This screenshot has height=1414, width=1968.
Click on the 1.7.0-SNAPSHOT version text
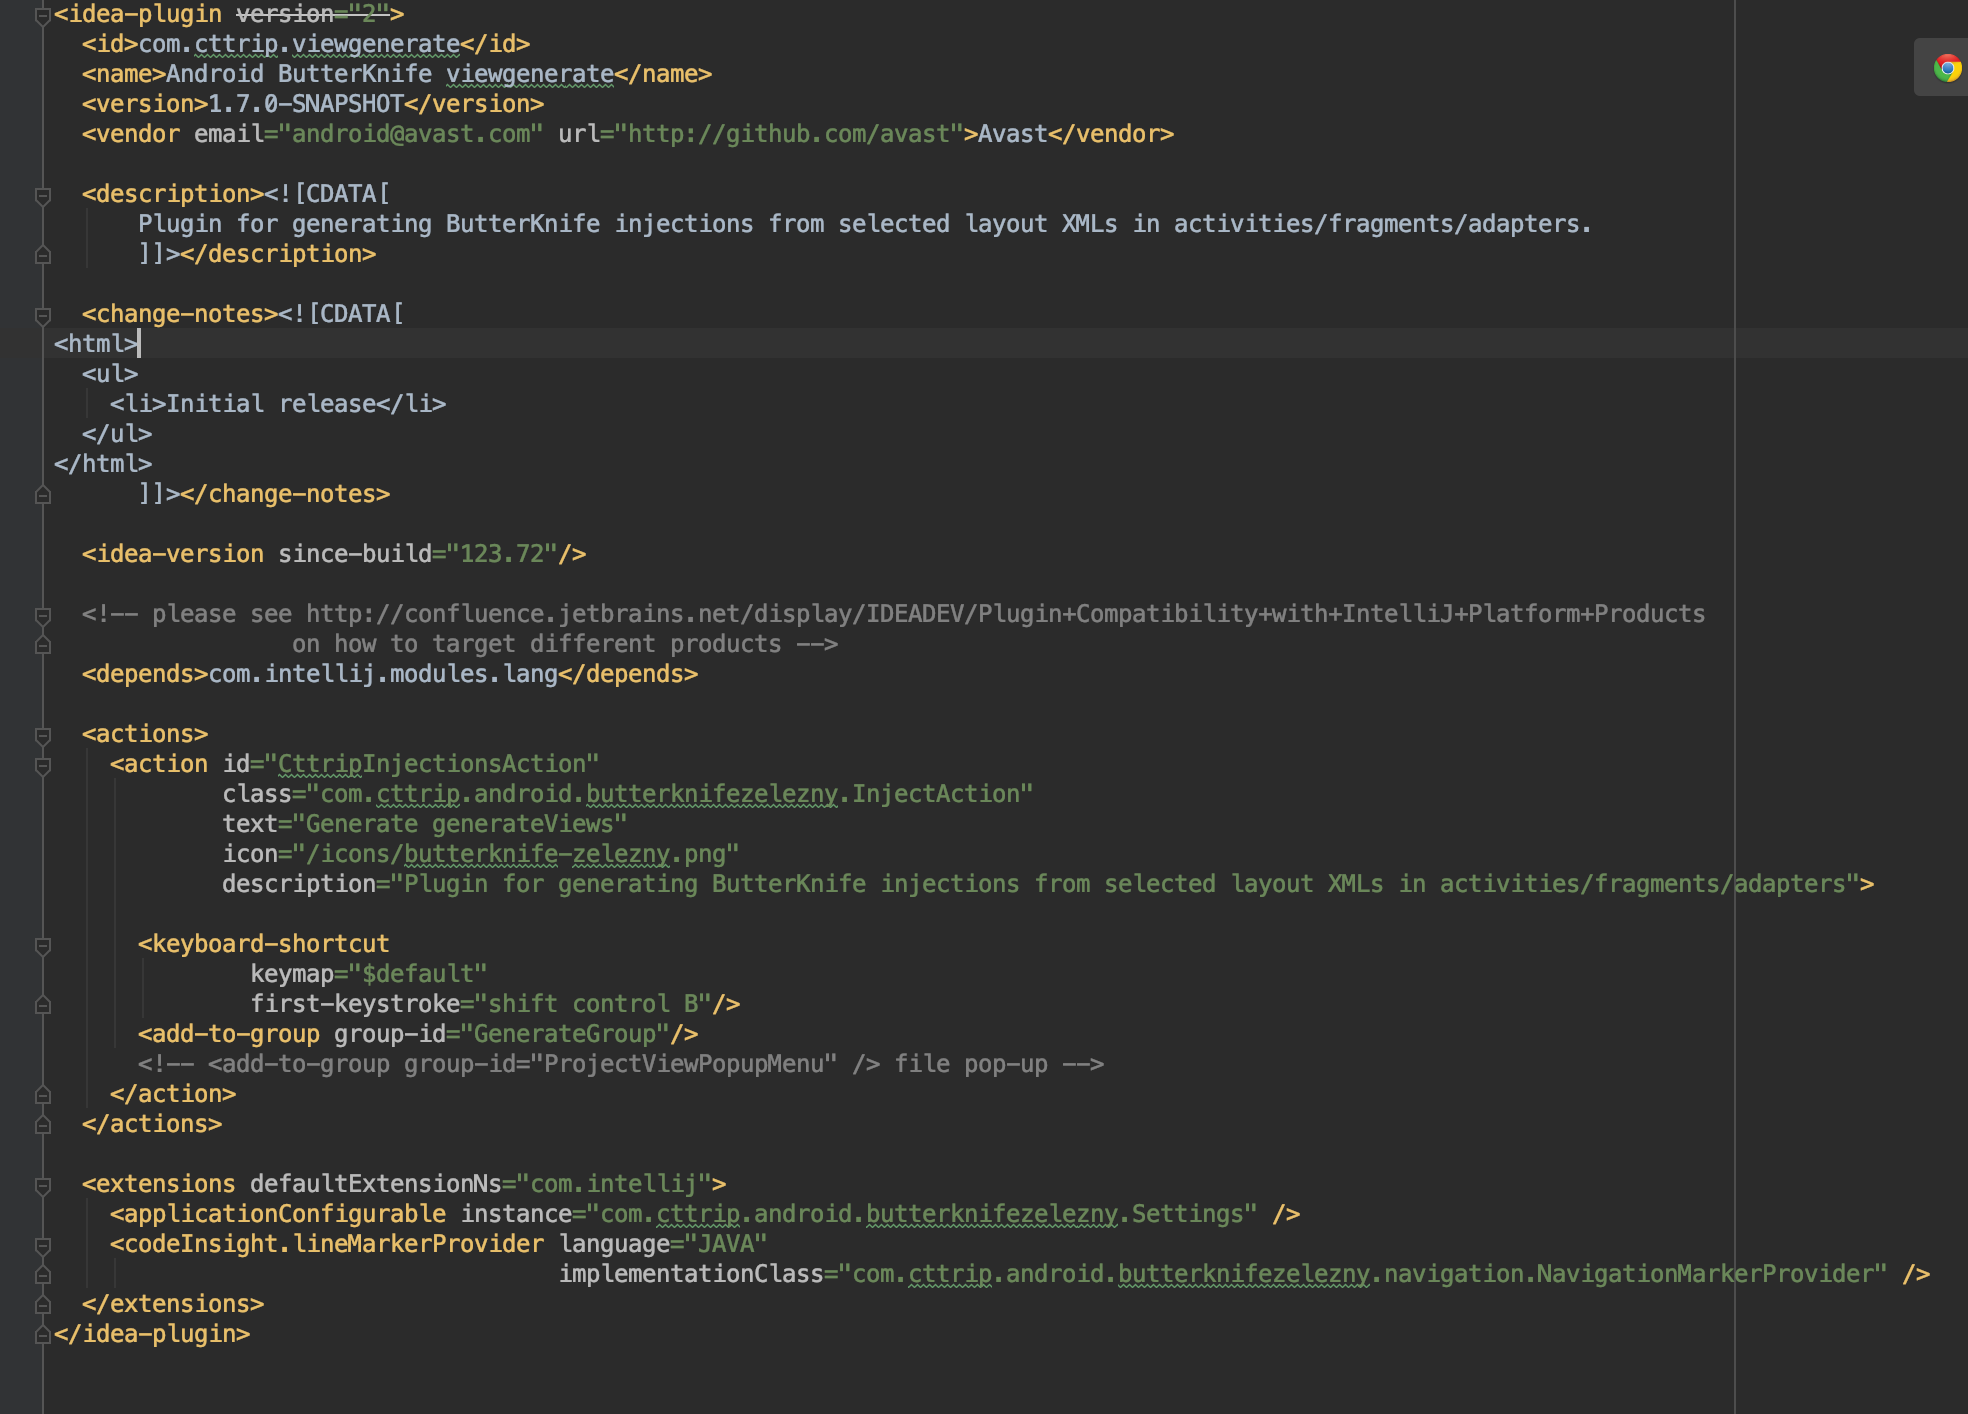pyautogui.click(x=305, y=104)
